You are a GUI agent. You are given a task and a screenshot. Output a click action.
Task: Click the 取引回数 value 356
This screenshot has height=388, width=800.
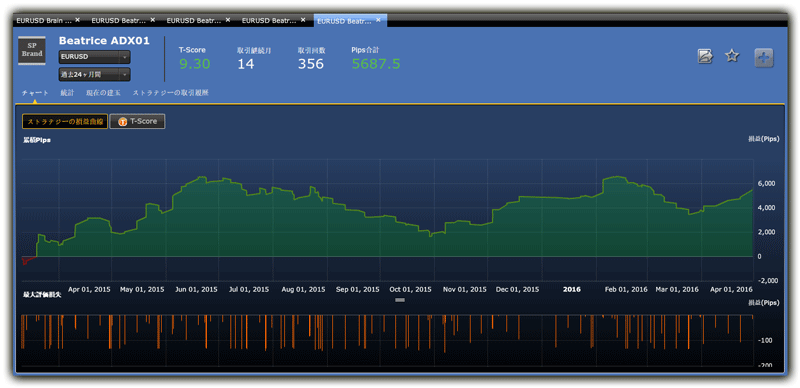(x=311, y=64)
